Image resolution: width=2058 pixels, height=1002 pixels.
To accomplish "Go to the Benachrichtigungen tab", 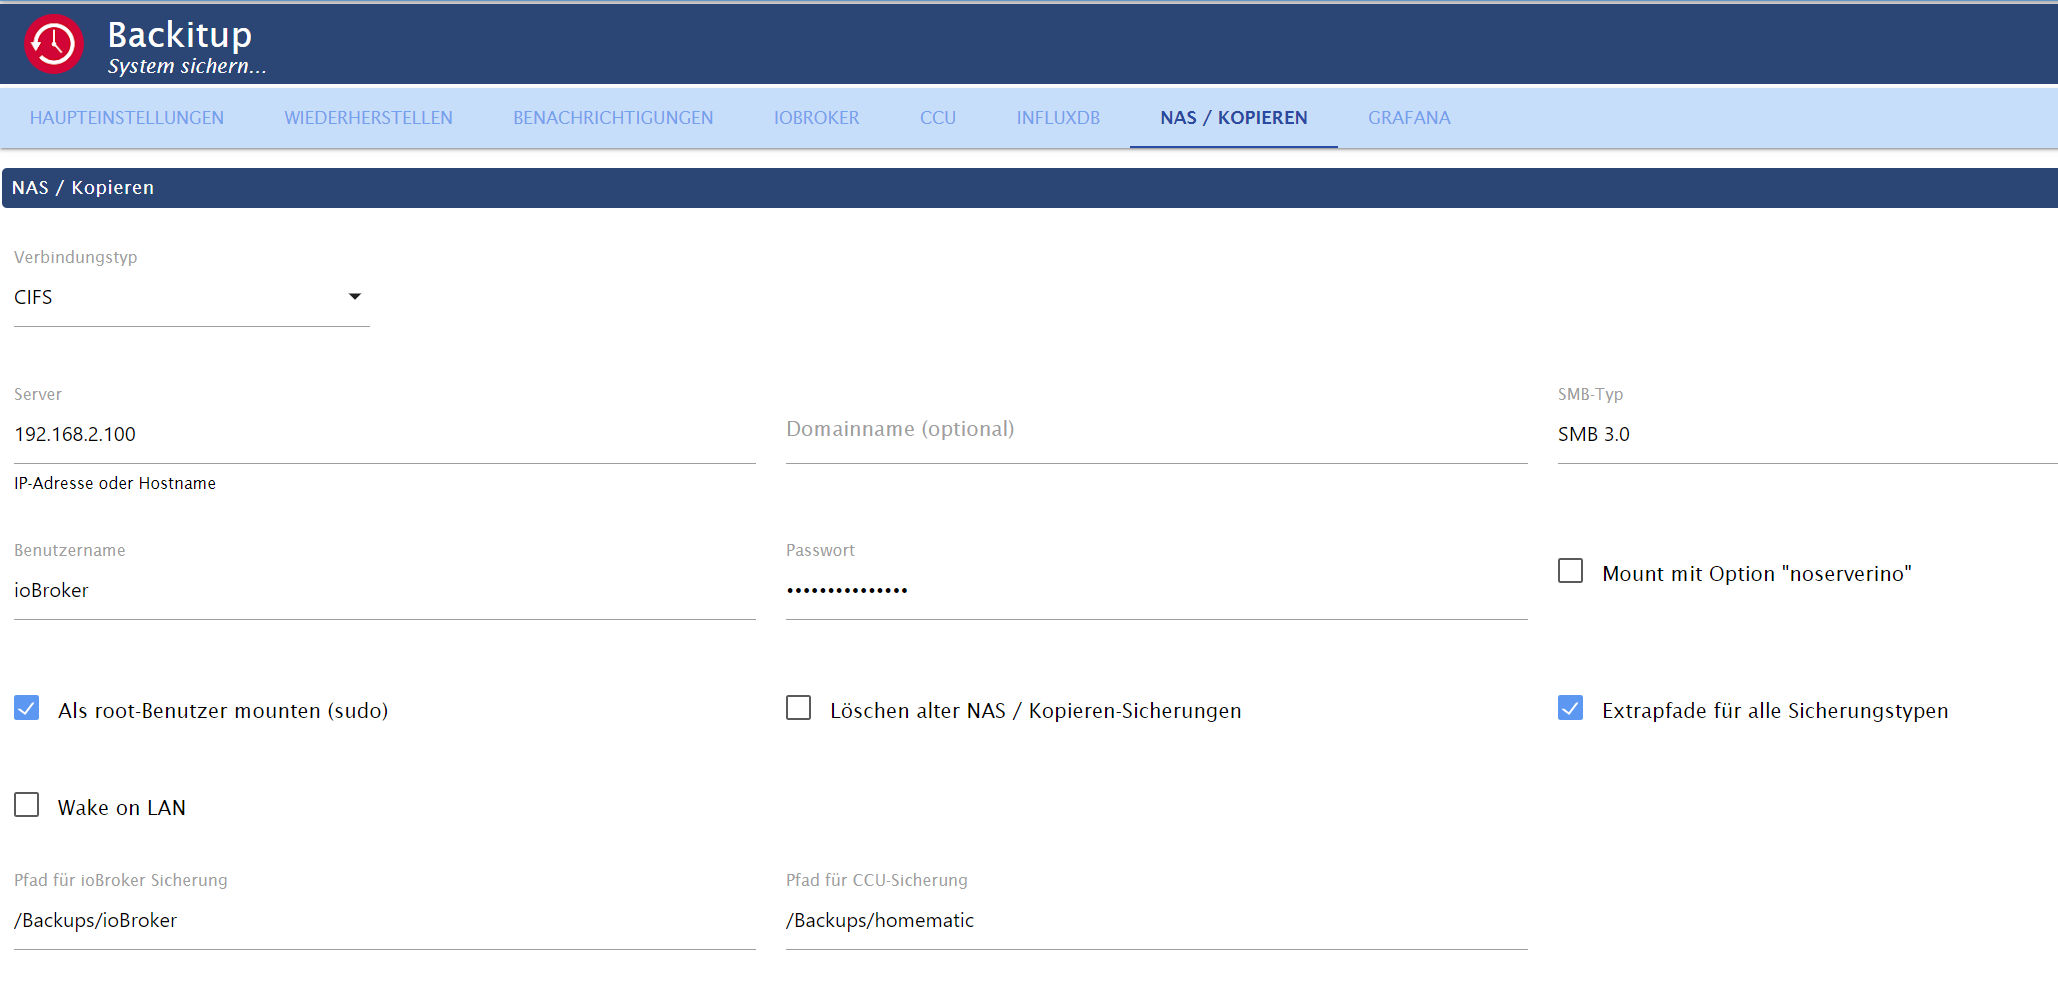I will (613, 118).
